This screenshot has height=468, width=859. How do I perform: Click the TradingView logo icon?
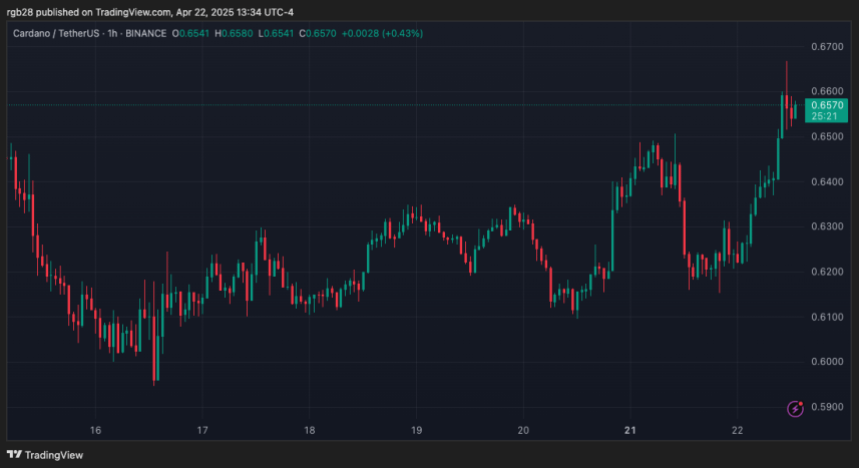point(16,455)
